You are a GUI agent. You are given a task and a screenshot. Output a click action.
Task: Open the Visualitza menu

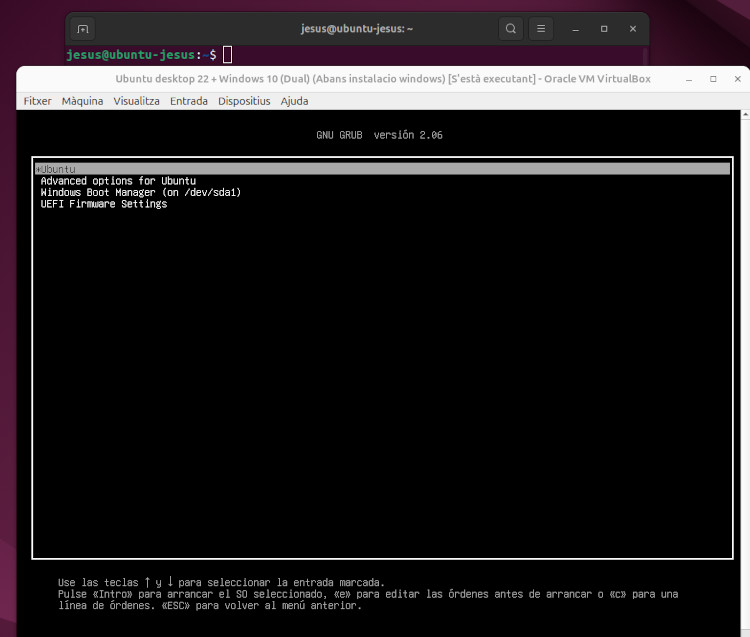(x=136, y=101)
